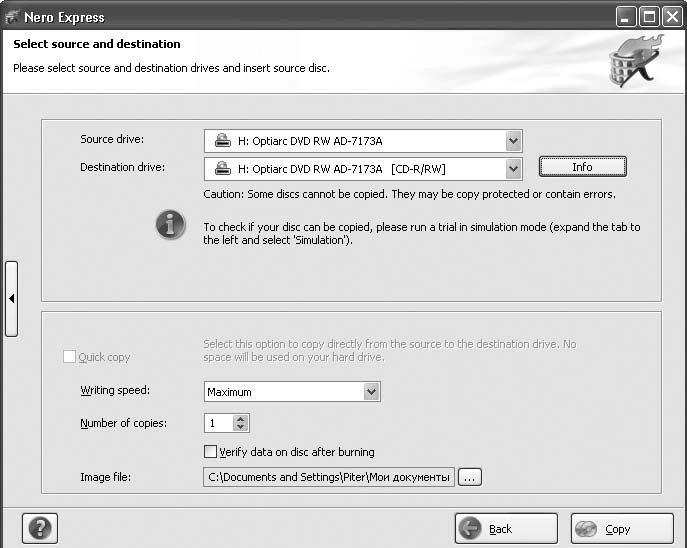The height and width of the screenshot is (548, 687).
Task: Click the disc icon on Copy button
Action: tap(587, 529)
